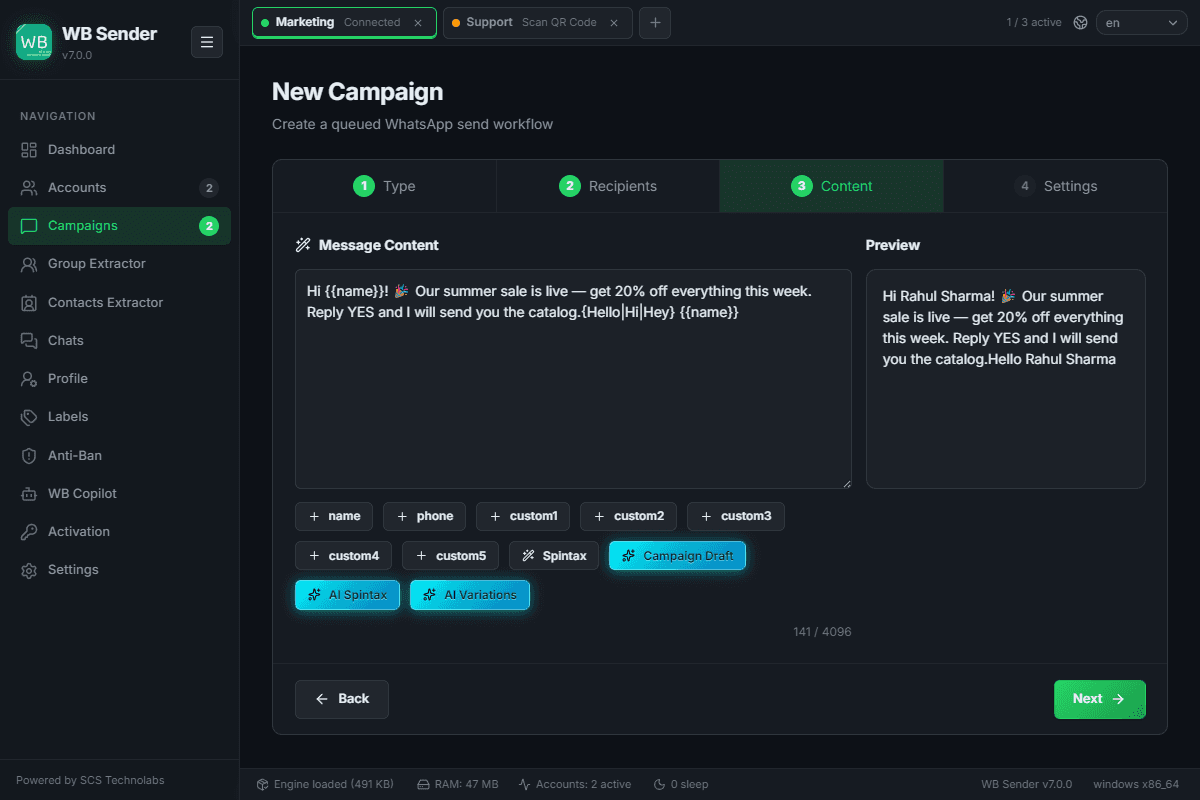Switch to the Marketing account tab
This screenshot has width=1200, height=800.
pyautogui.click(x=344, y=23)
